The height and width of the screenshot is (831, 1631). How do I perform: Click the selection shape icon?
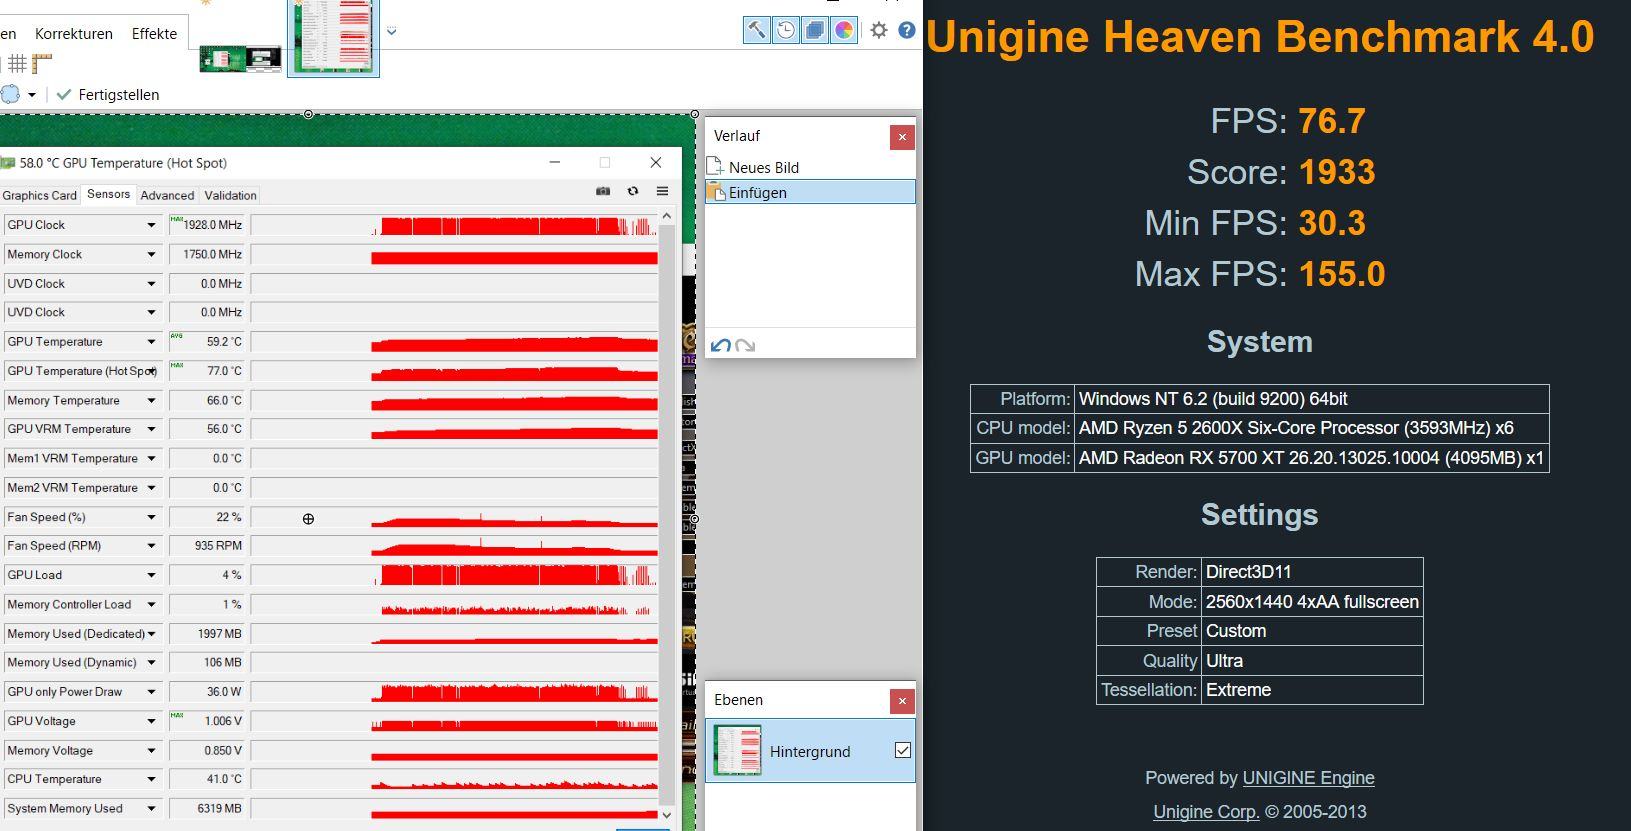(10, 95)
